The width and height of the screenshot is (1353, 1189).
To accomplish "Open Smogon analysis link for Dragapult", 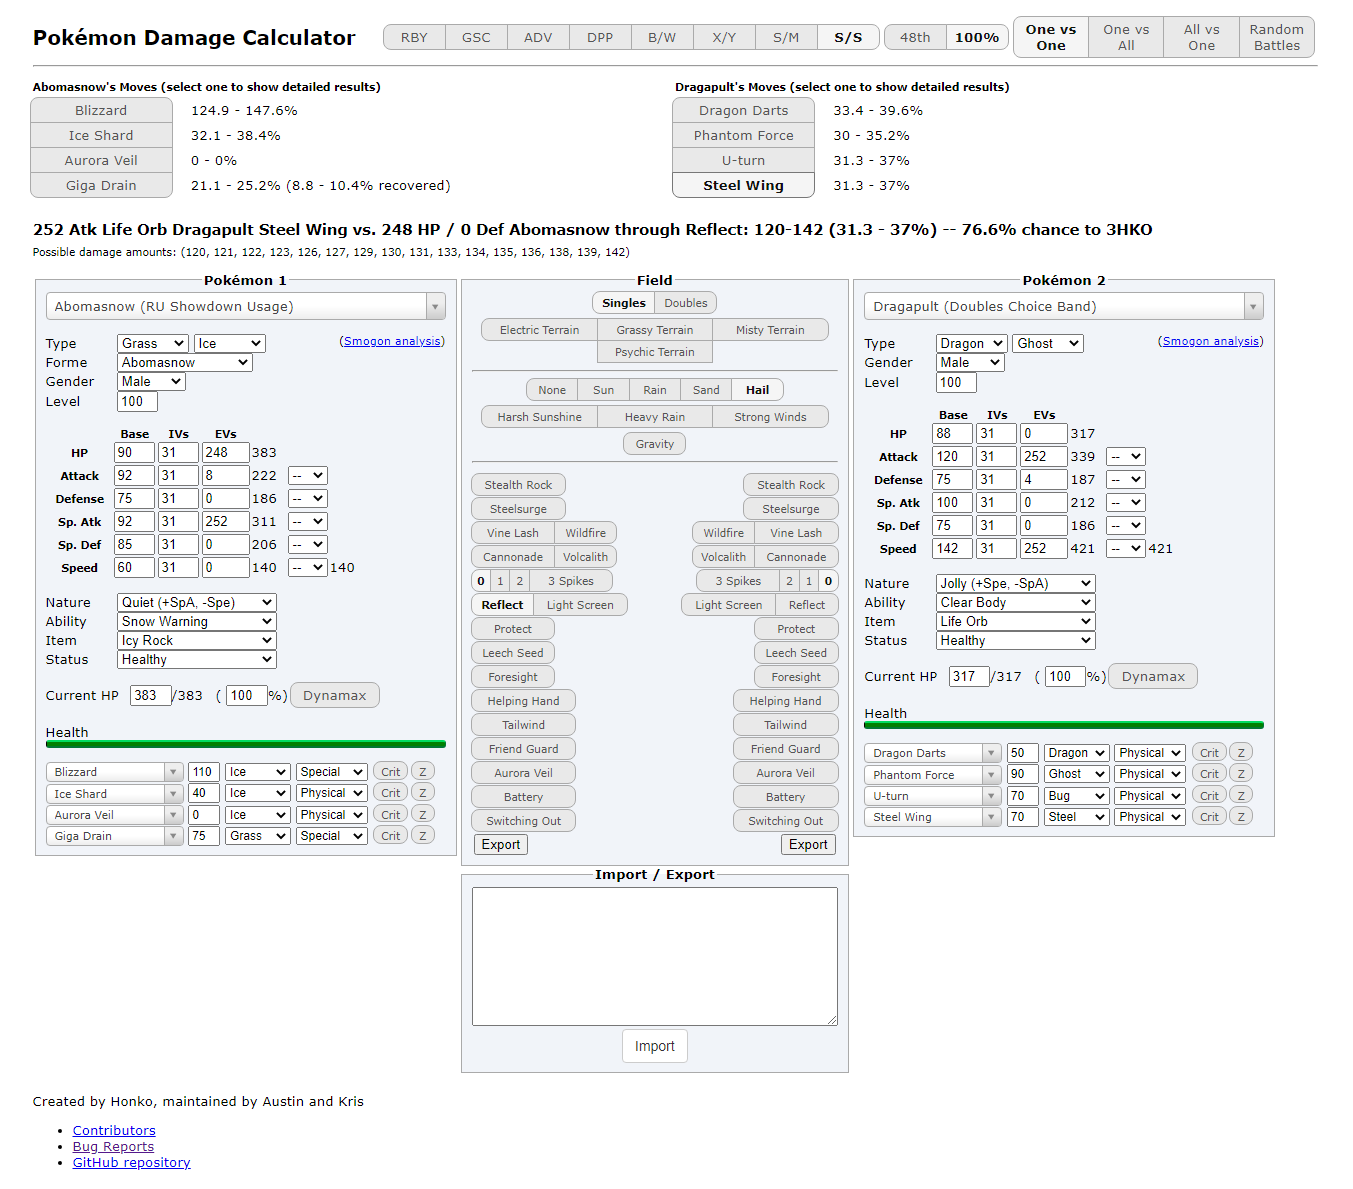I will click(x=1211, y=341).
